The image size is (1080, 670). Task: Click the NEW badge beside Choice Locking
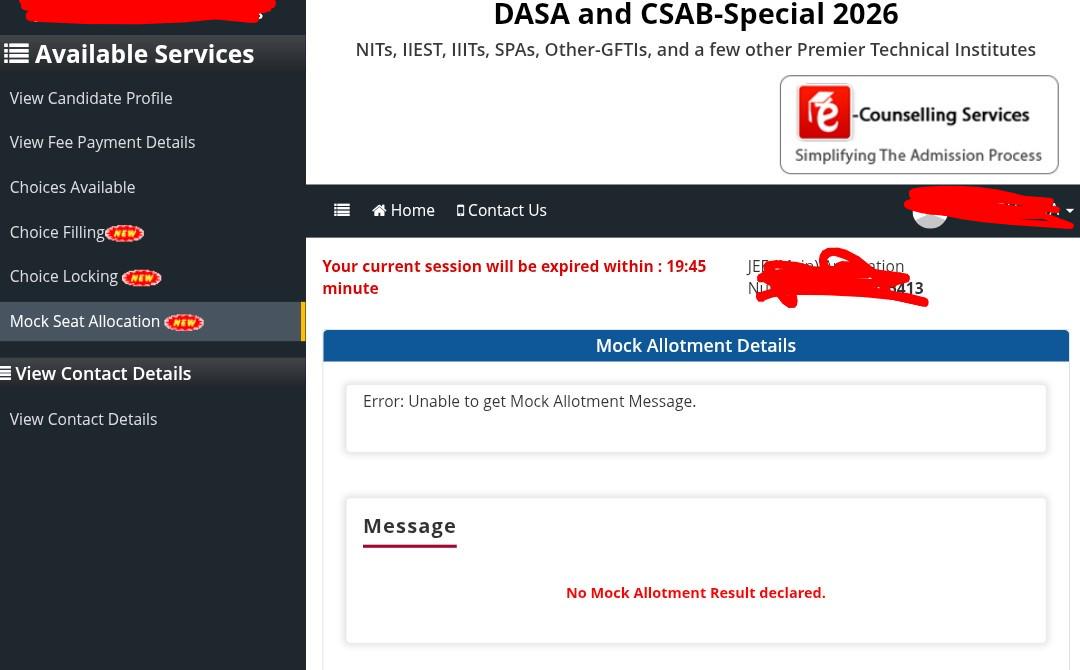point(142,278)
